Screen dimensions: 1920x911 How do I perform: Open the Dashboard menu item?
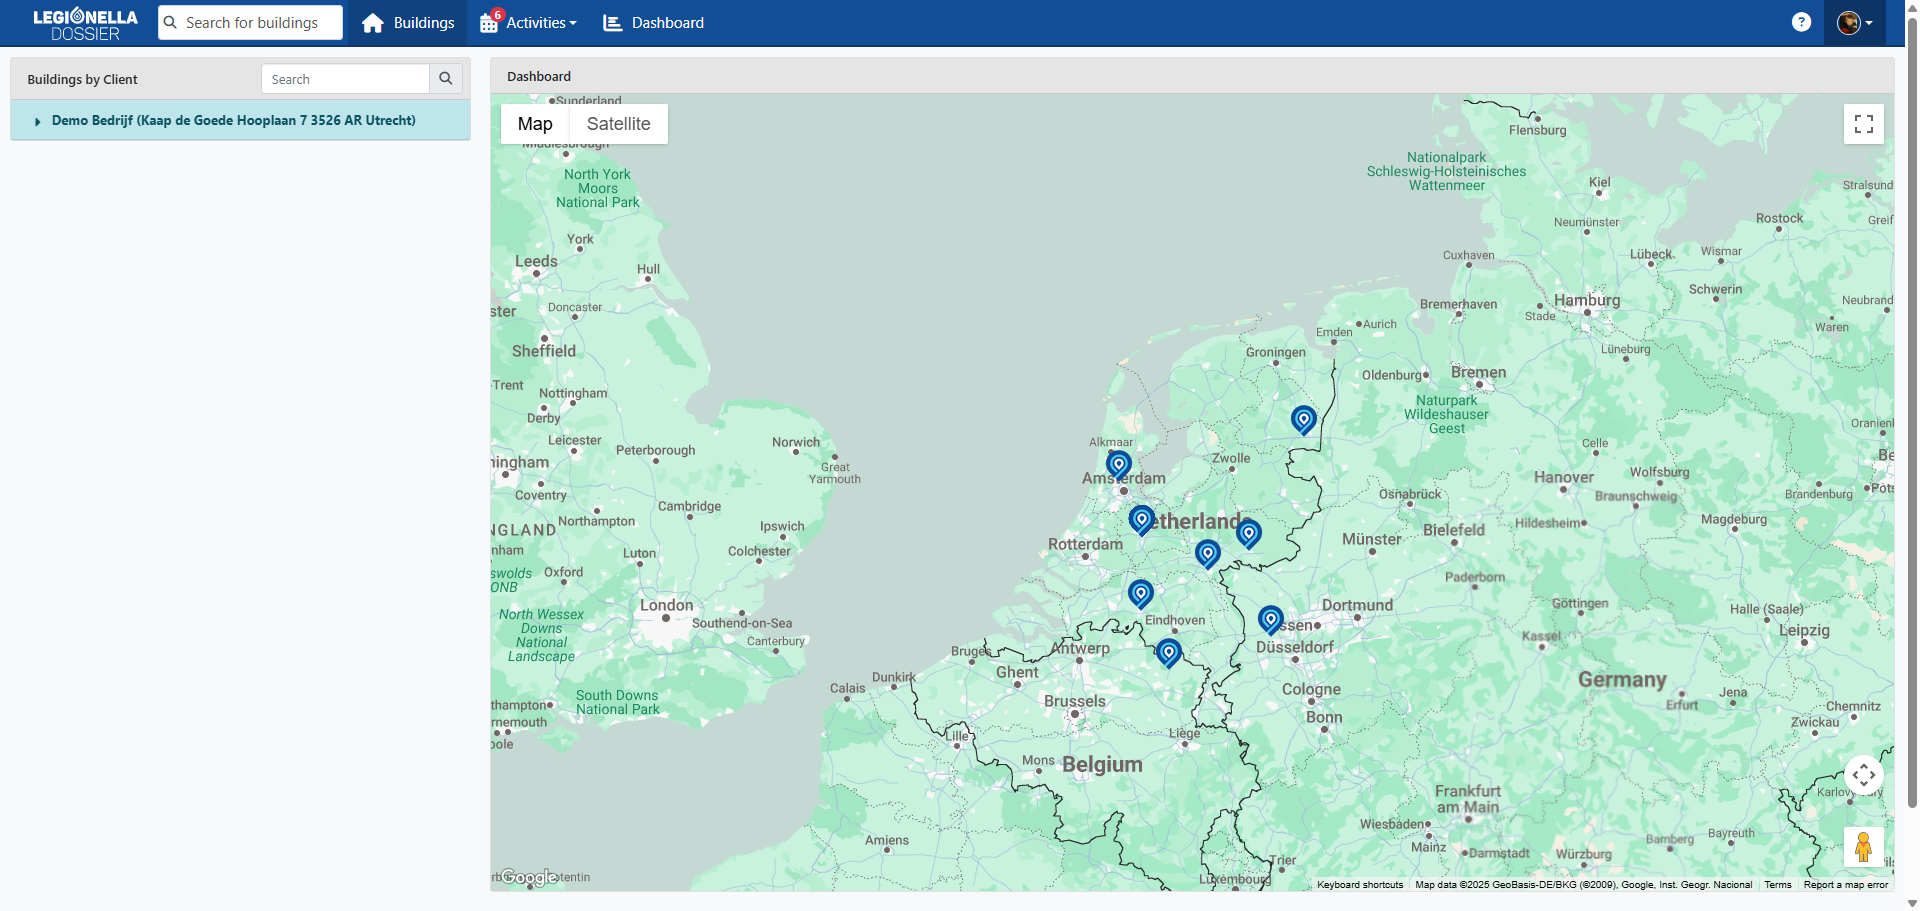tap(654, 23)
